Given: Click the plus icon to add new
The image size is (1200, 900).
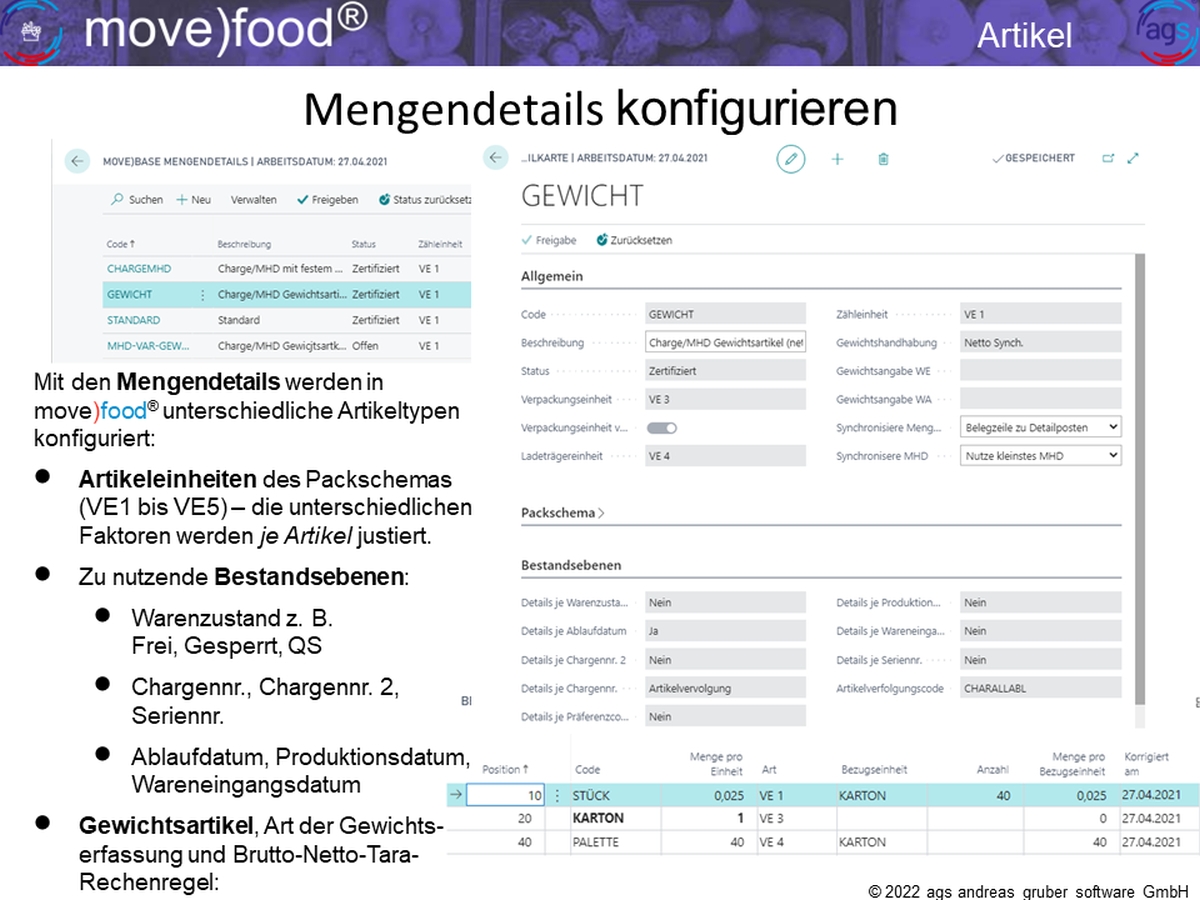Looking at the screenshot, I should [838, 159].
